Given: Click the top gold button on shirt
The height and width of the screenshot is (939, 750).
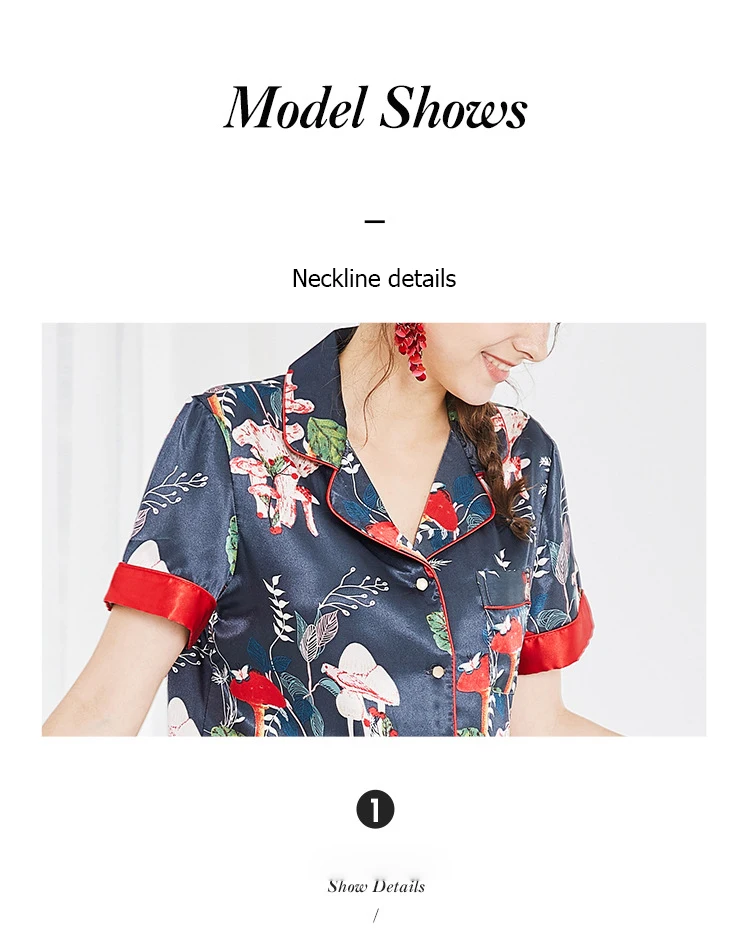Looking at the screenshot, I should (x=423, y=583).
